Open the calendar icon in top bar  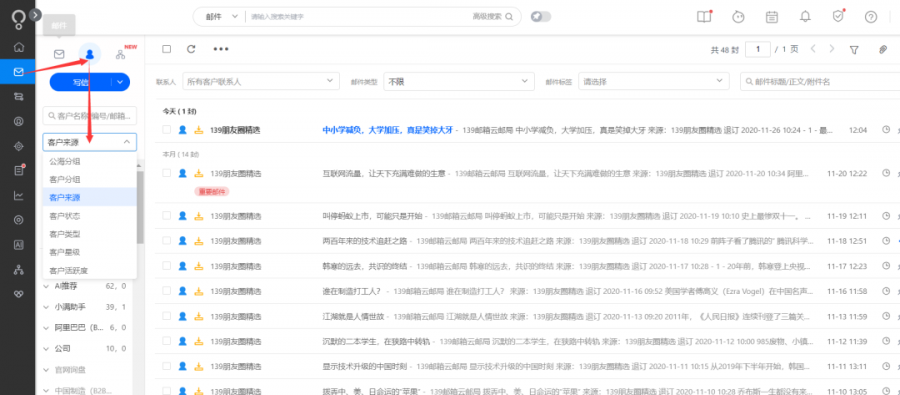coord(772,17)
